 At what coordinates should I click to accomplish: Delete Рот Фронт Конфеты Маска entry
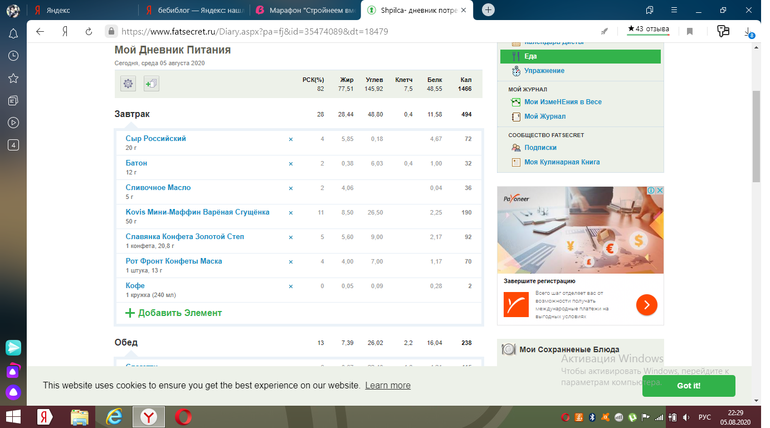[291, 262]
